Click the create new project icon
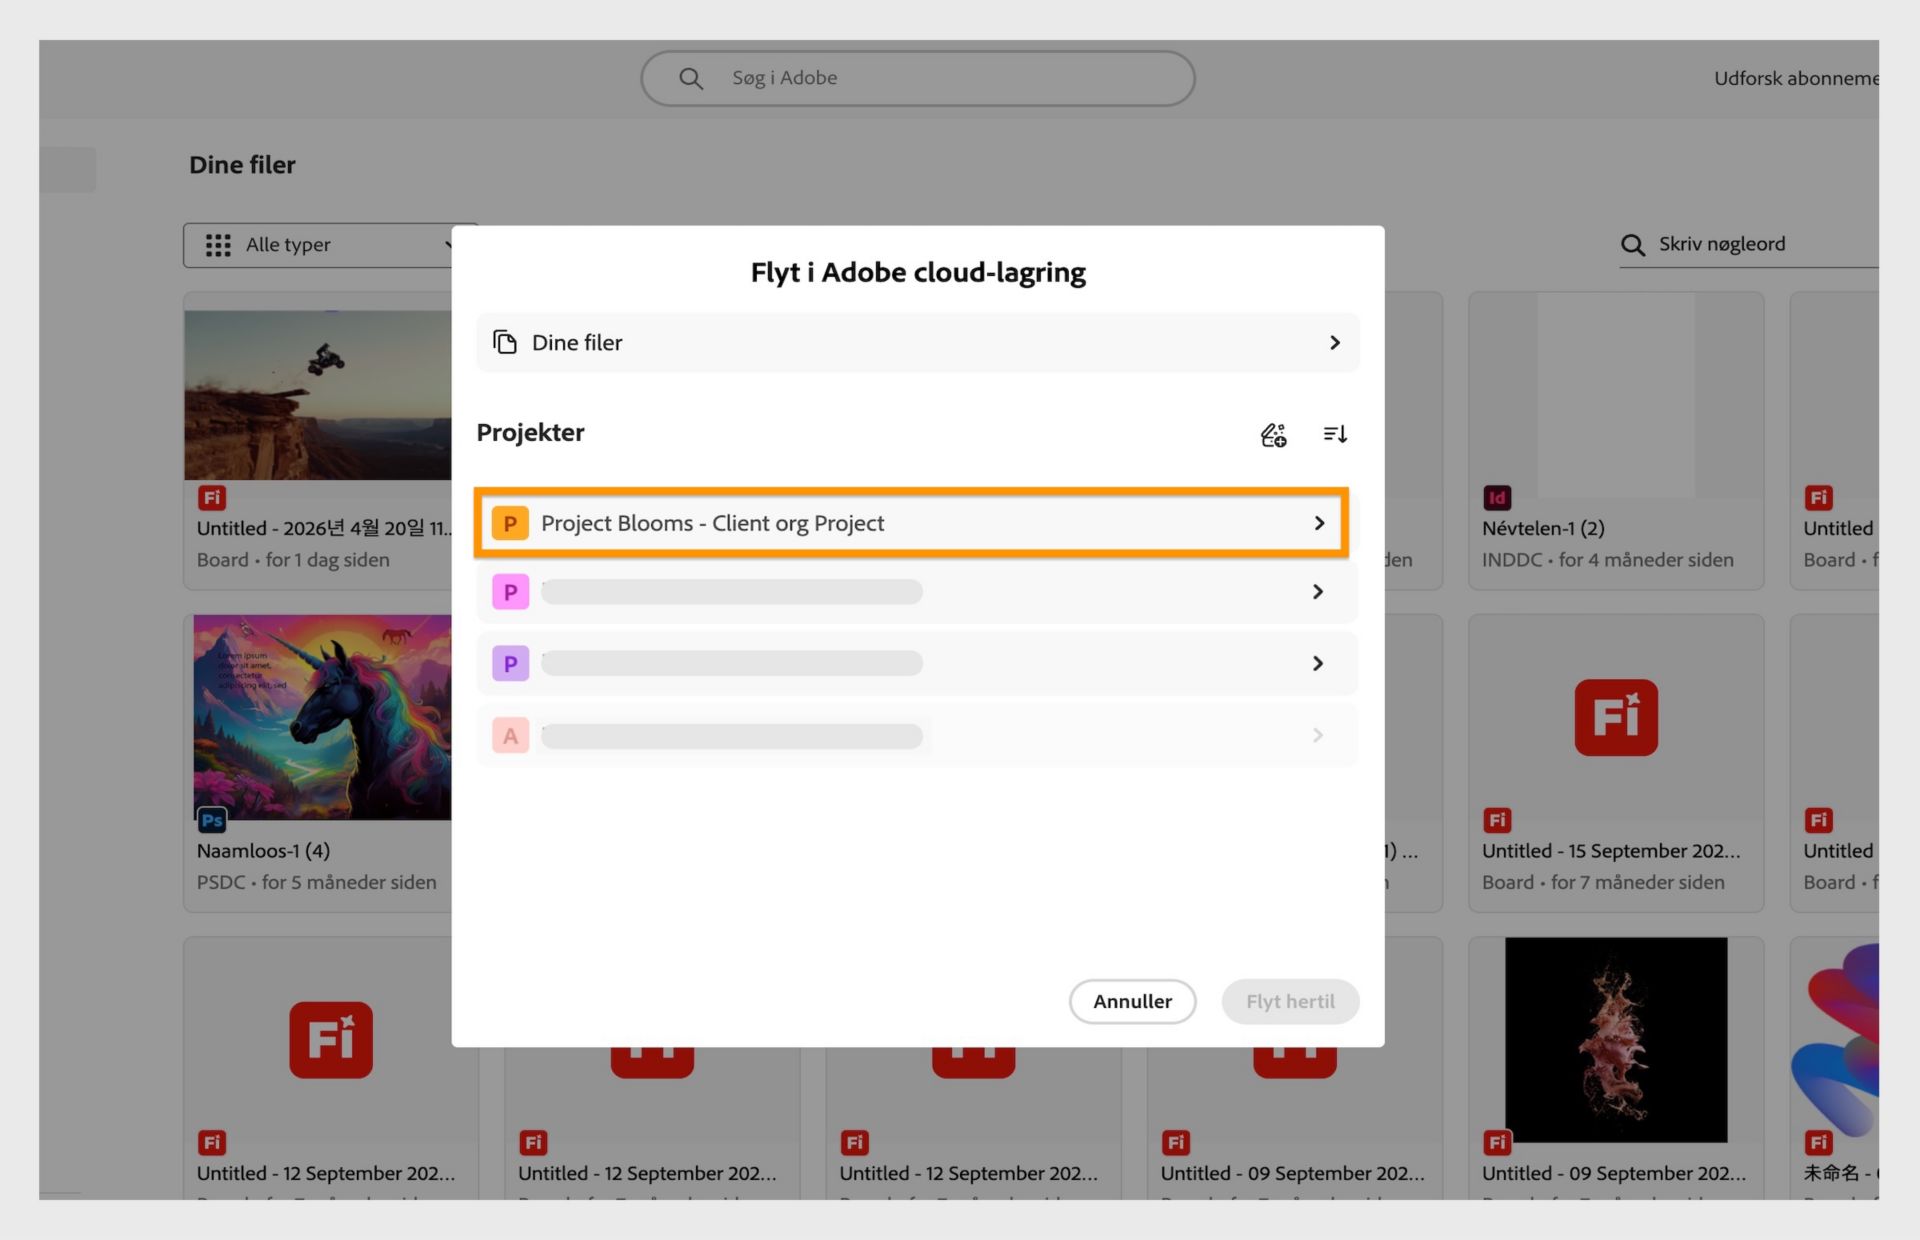 [x=1273, y=434]
